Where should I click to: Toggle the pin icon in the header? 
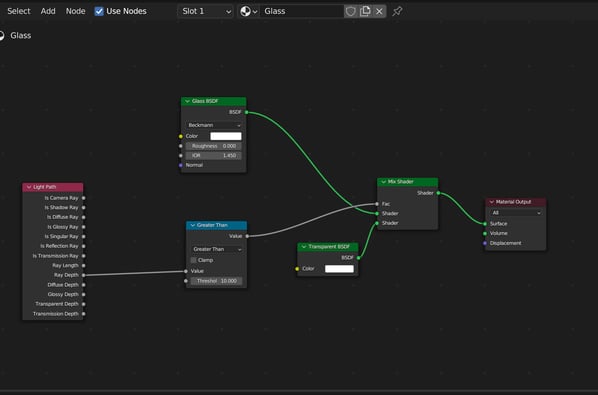coord(397,11)
